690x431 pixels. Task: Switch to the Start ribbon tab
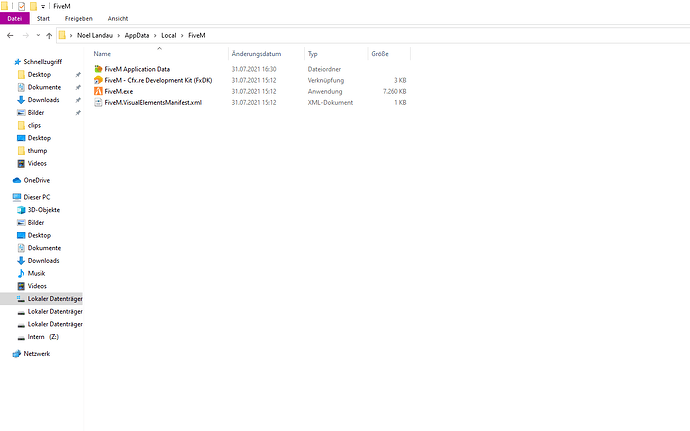click(43, 18)
